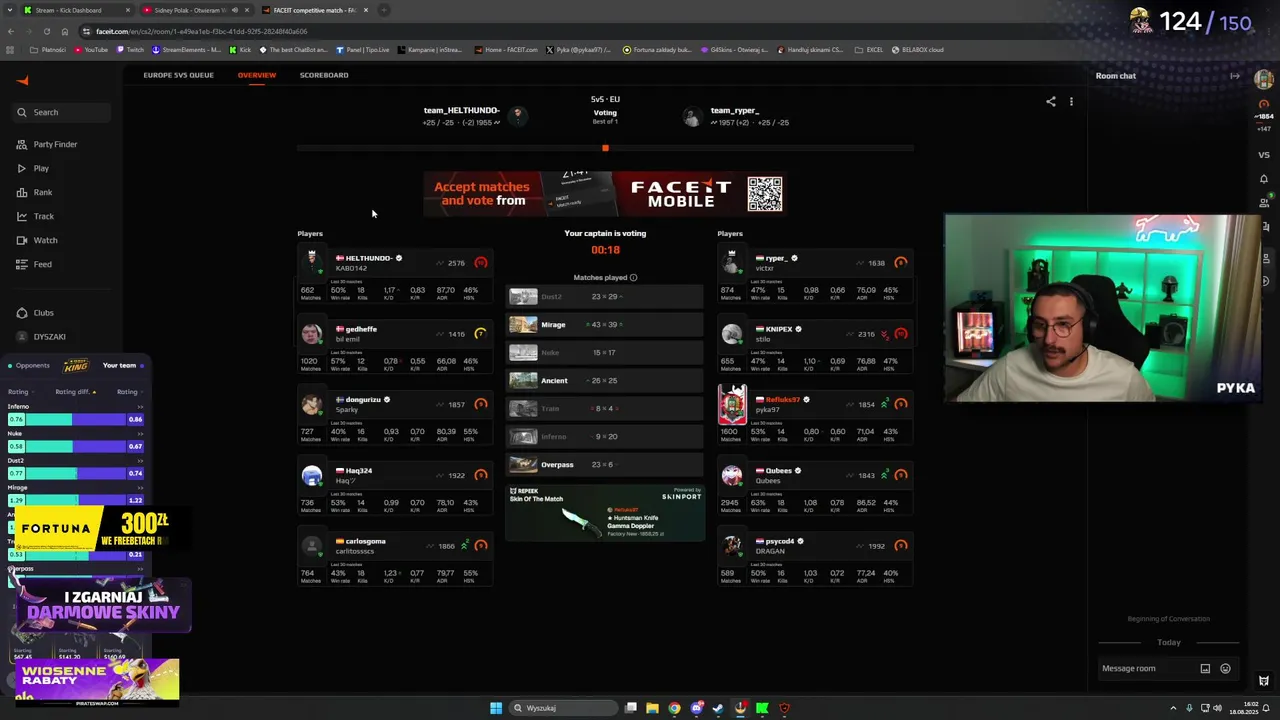Open the Feed section in sidebar
Image resolution: width=1280 pixels, height=720 pixels.
34,264
